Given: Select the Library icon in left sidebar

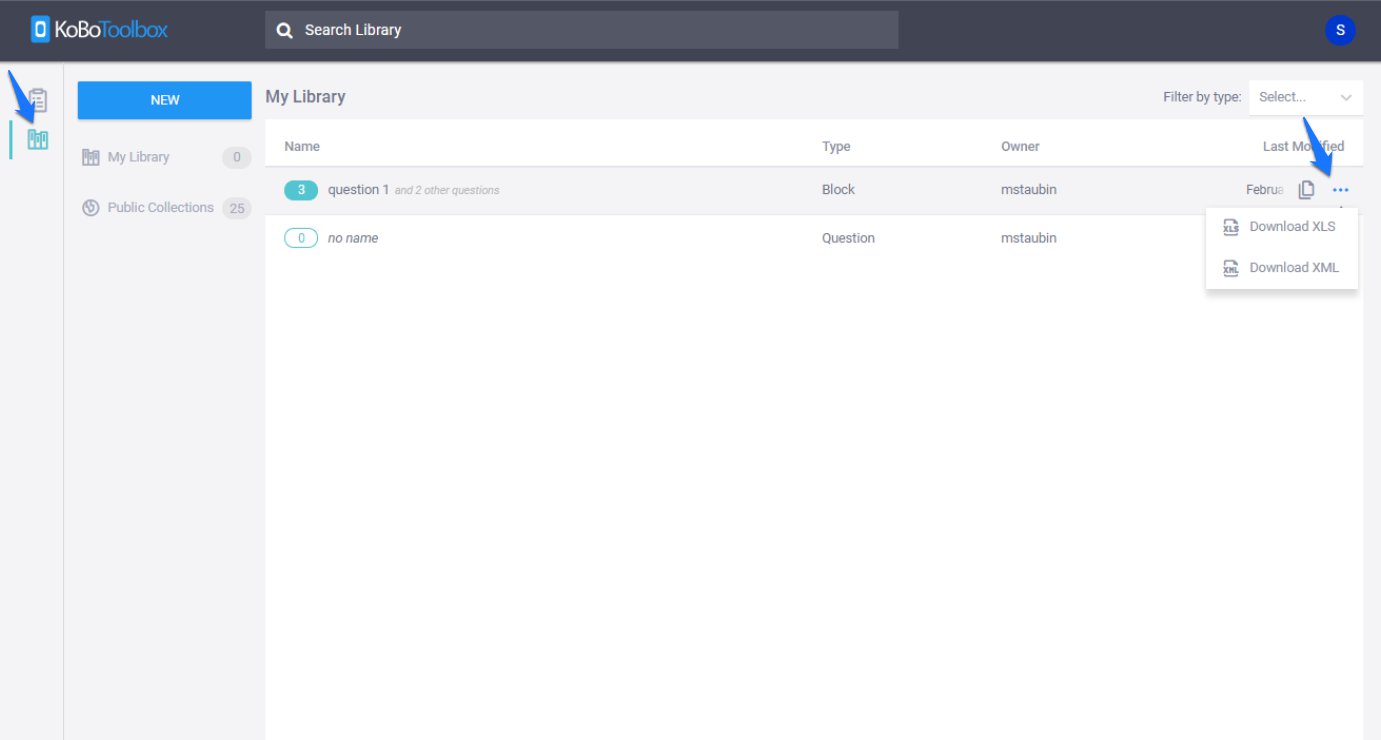Looking at the screenshot, I should click(38, 139).
